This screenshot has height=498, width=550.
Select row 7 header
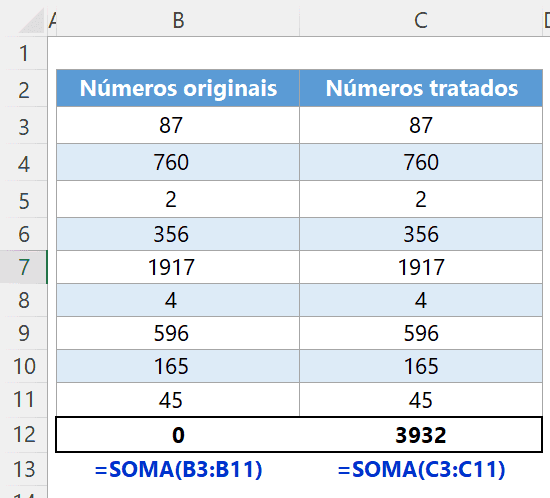[24, 267]
